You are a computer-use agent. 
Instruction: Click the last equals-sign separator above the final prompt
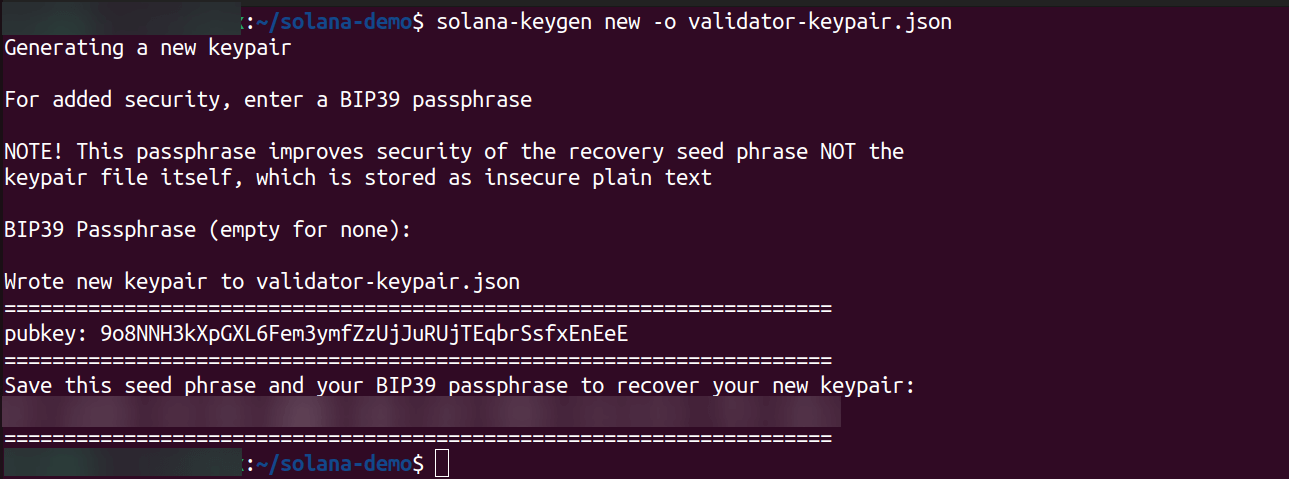(x=418, y=438)
